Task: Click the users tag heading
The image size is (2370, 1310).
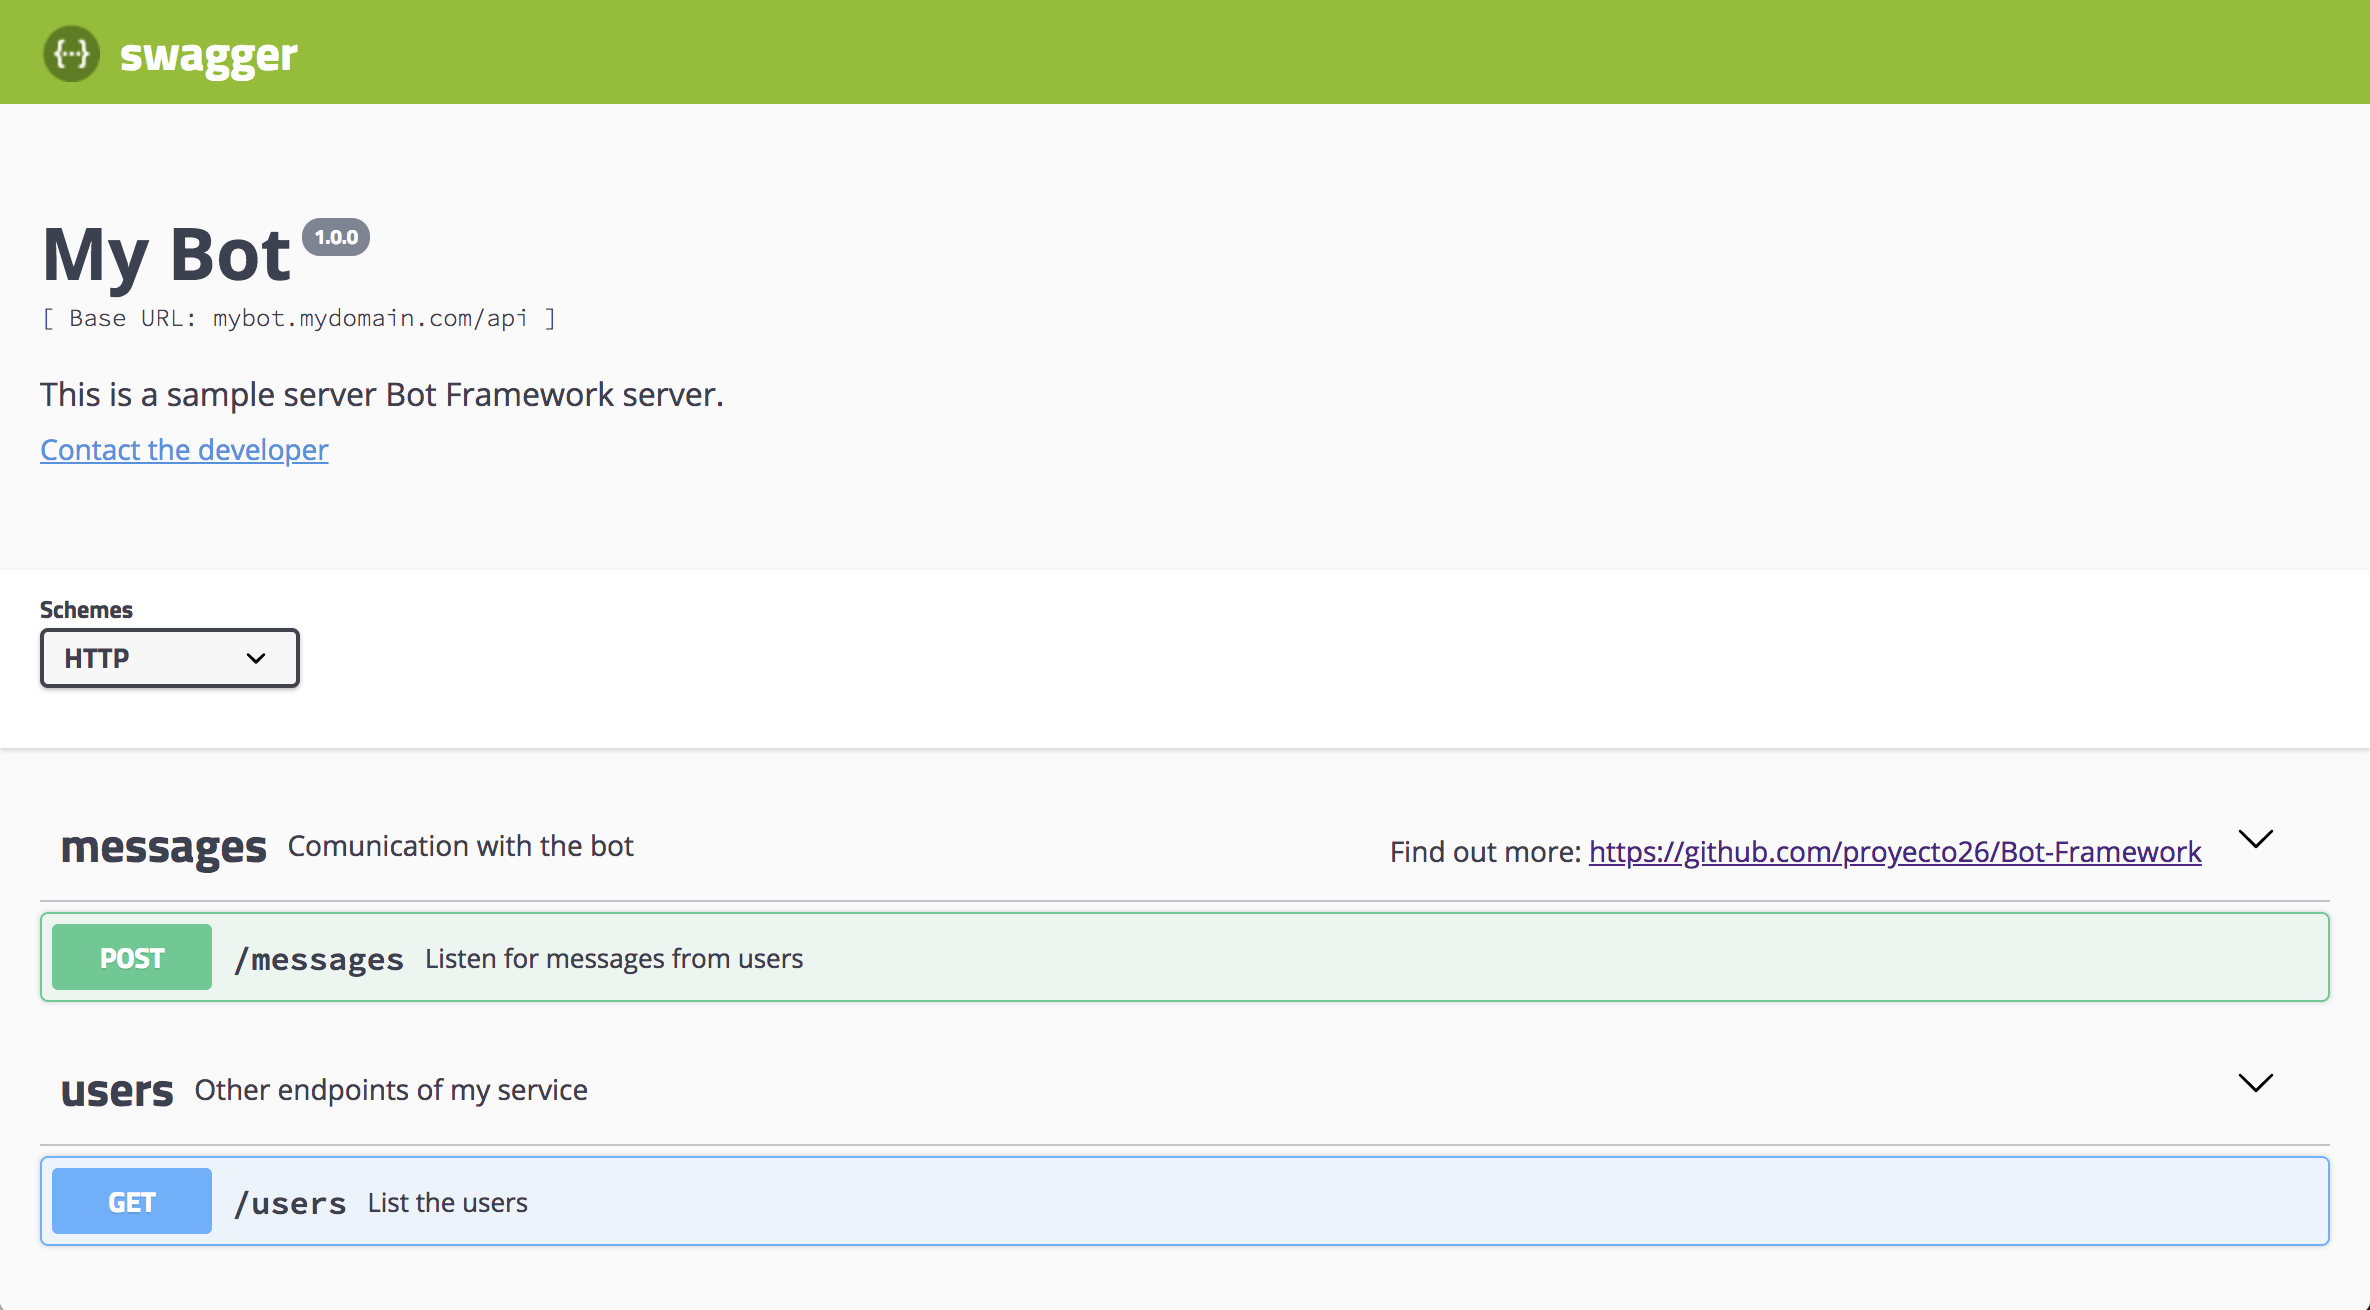Action: (x=117, y=1091)
